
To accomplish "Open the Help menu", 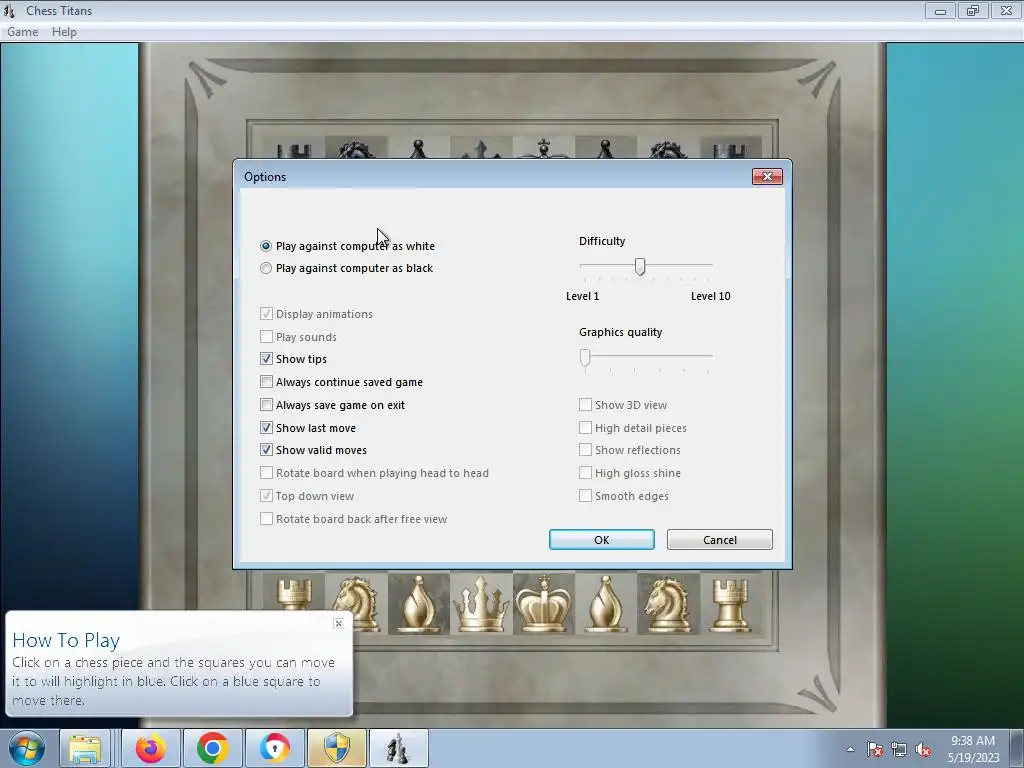I will (x=64, y=32).
